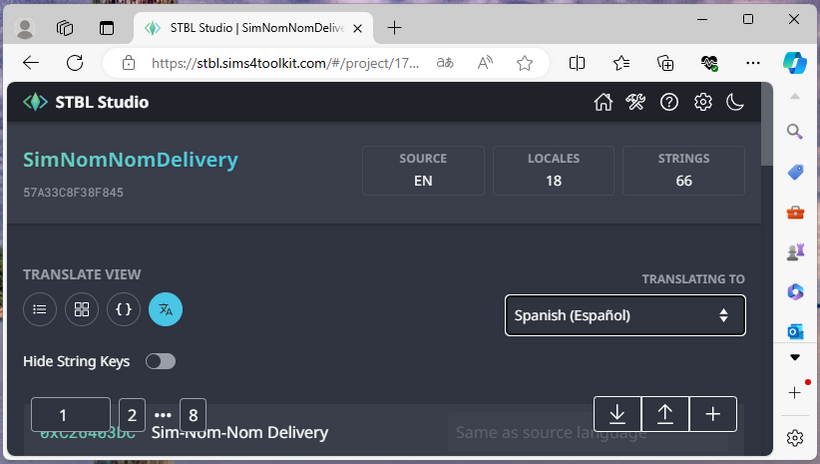820x464 pixels.
Task: Open the tools (wrench and hammer) icon
Action: coord(636,102)
